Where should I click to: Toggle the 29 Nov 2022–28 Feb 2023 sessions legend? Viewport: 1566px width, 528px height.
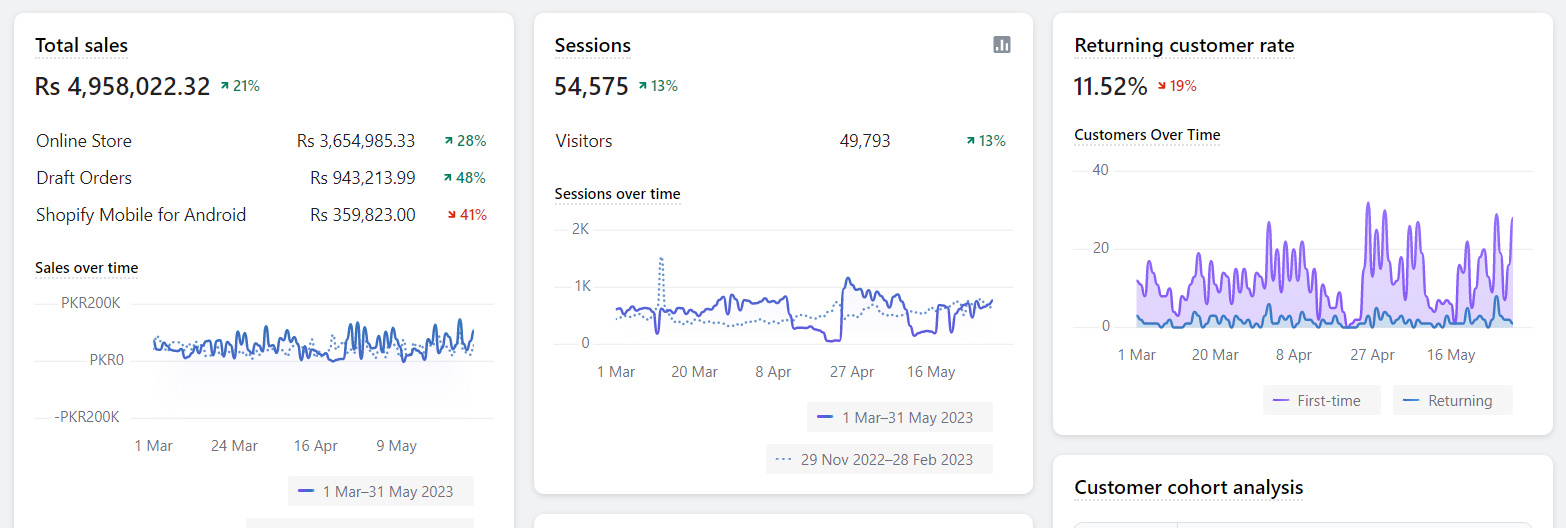[879, 459]
